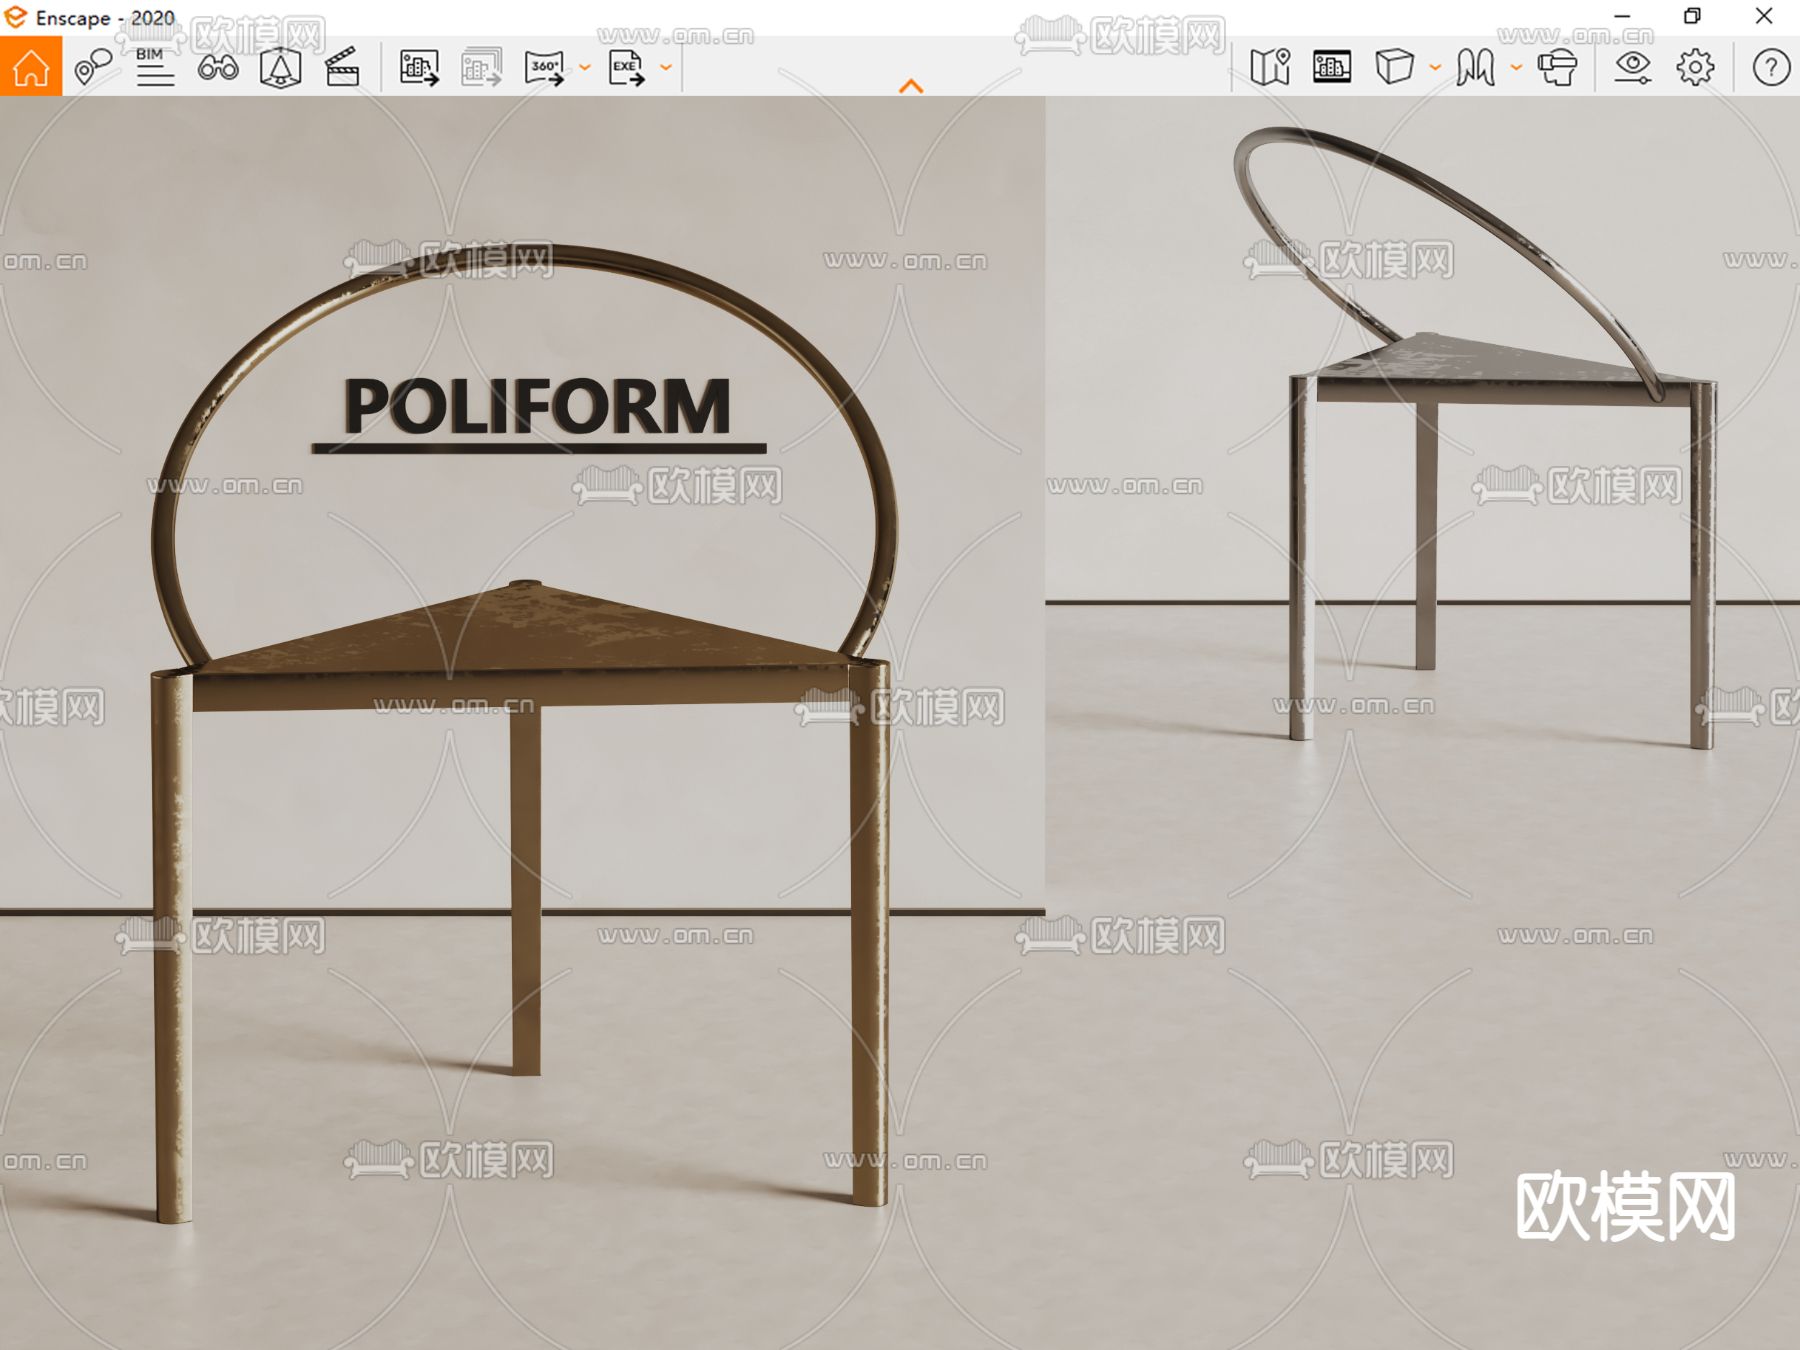This screenshot has width=1800, height=1350.
Task: Open Visual Settings with the eye icon
Action: coord(1632,67)
